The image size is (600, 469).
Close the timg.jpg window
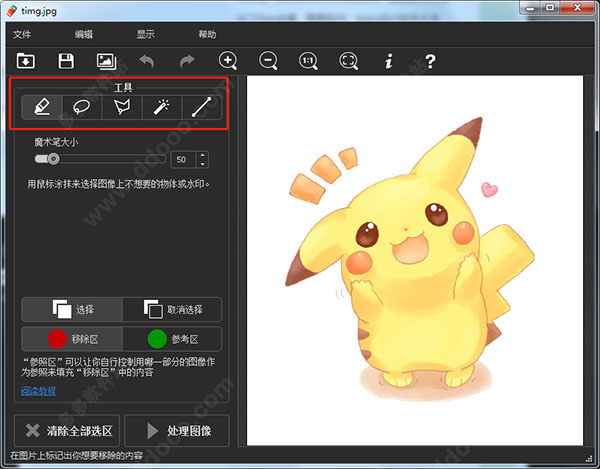pyautogui.click(x=578, y=8)
